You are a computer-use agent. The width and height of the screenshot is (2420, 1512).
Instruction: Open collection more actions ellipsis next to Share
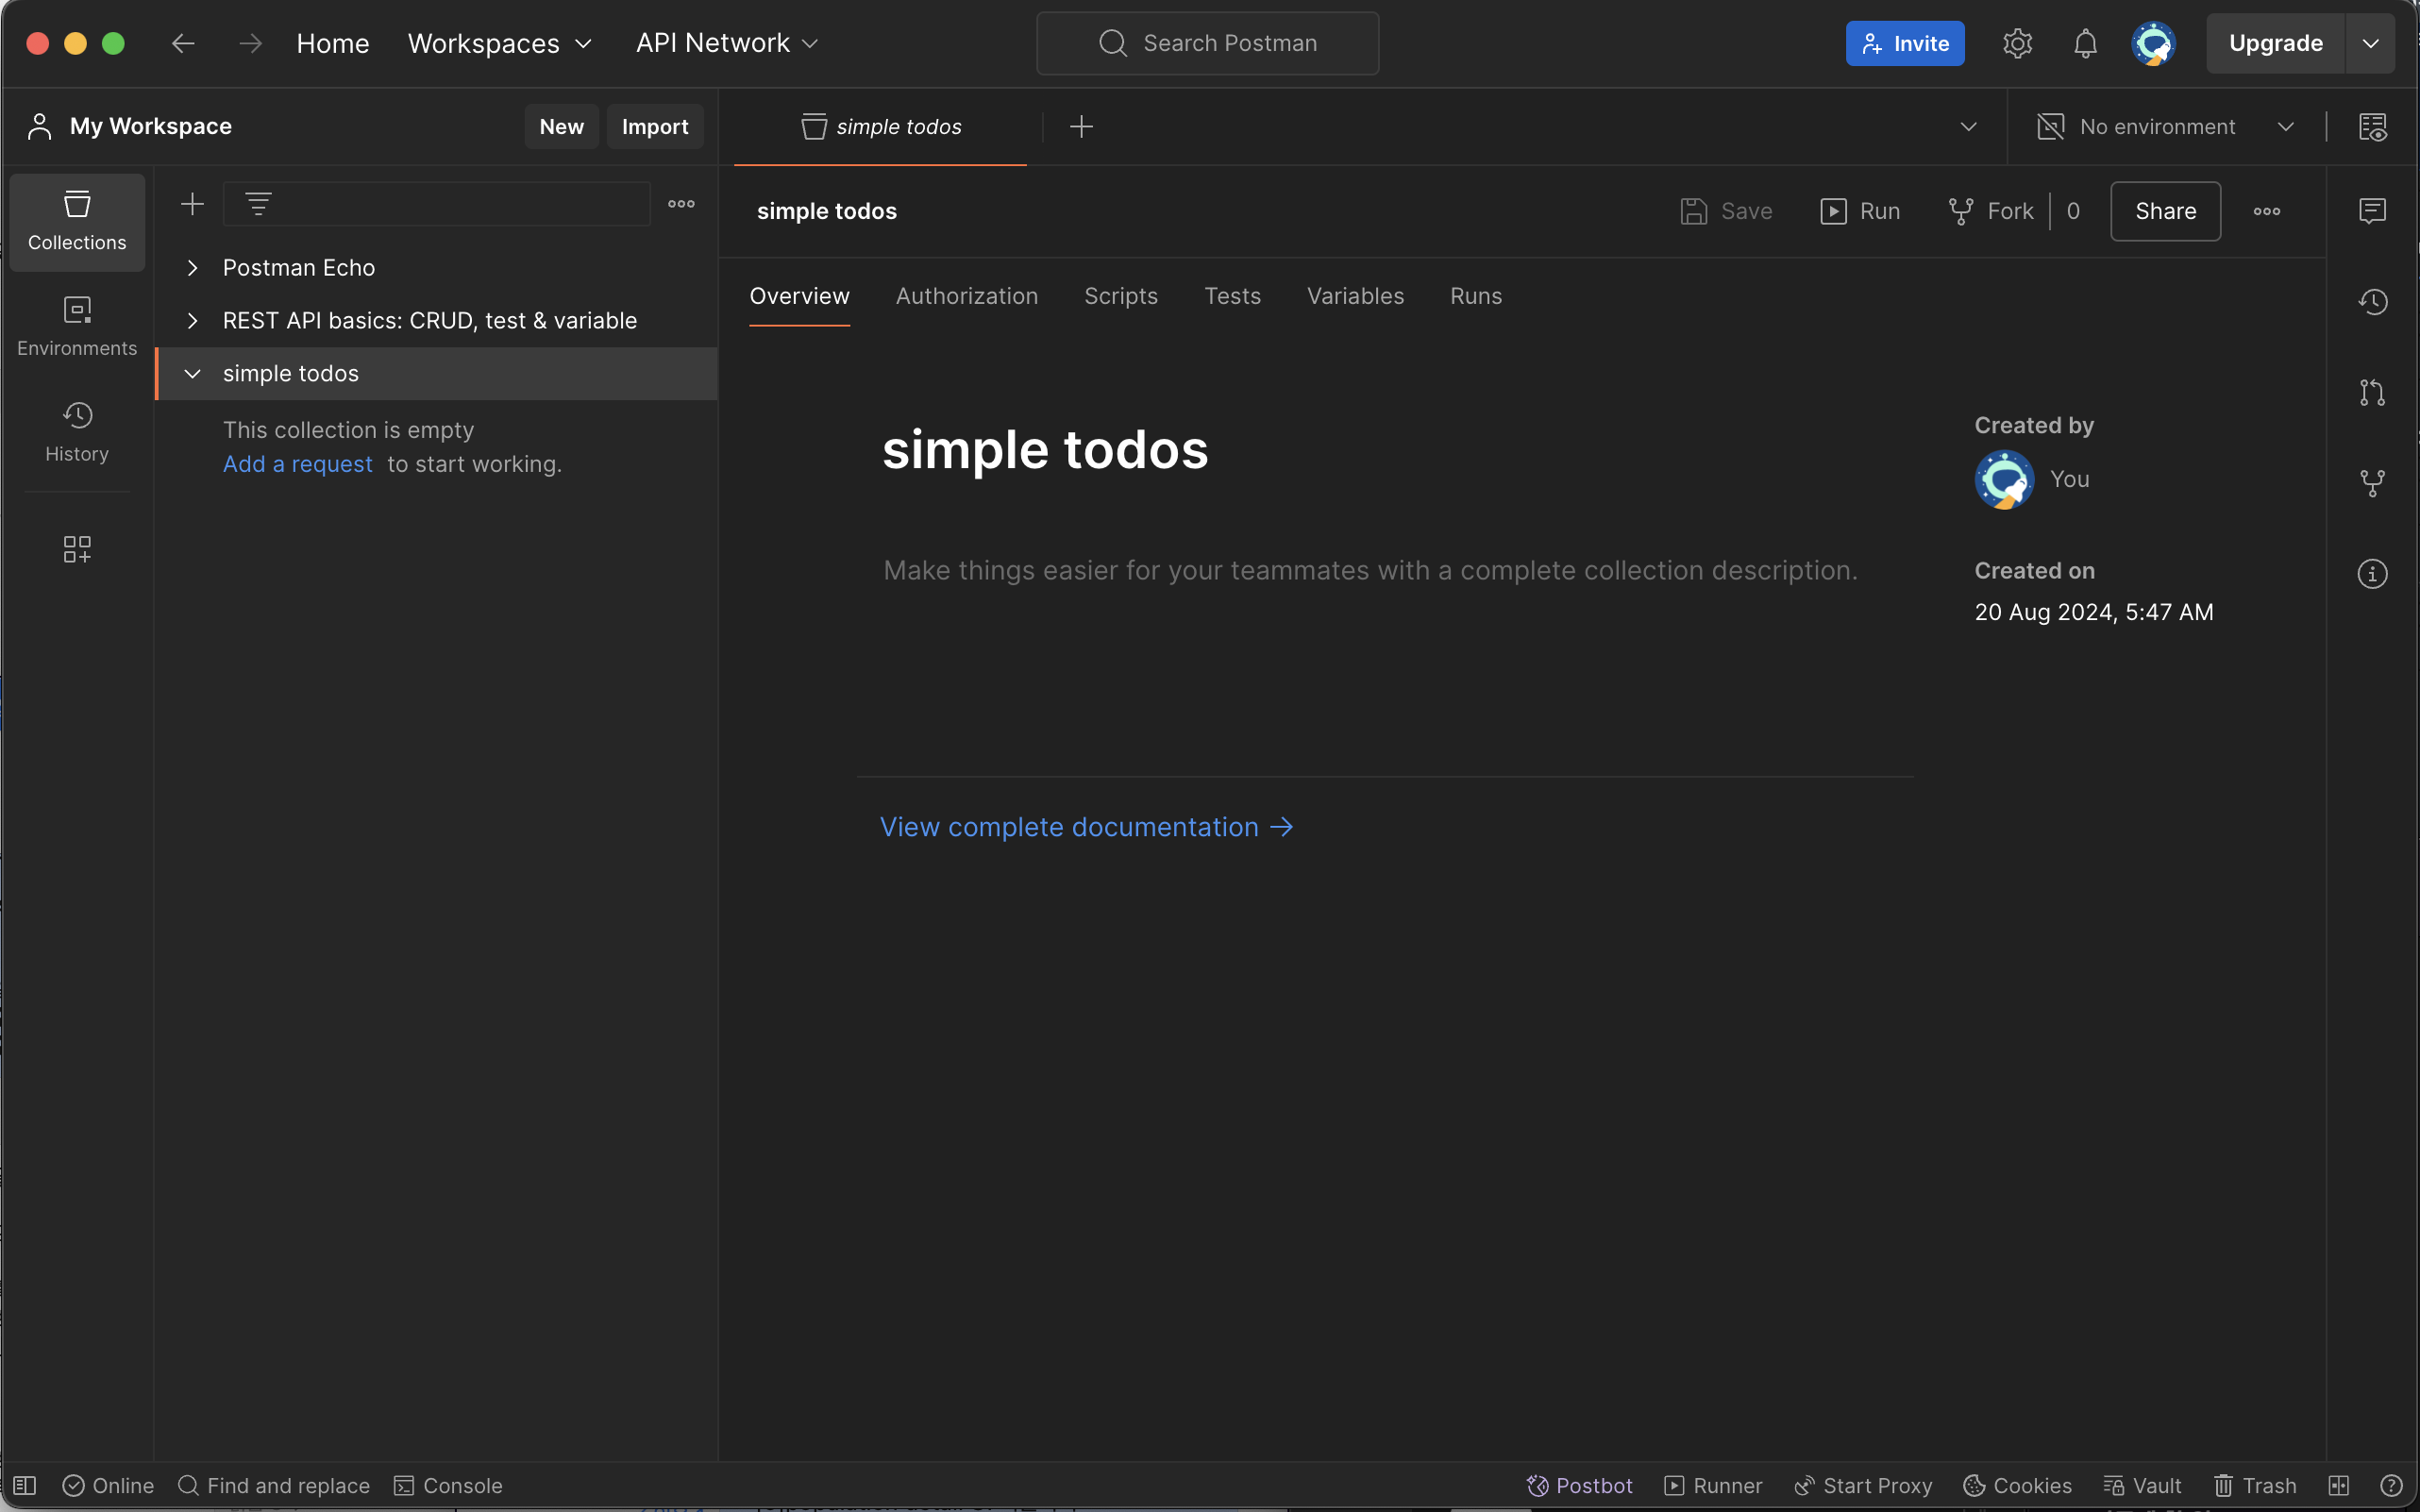tap(2267, 211)
